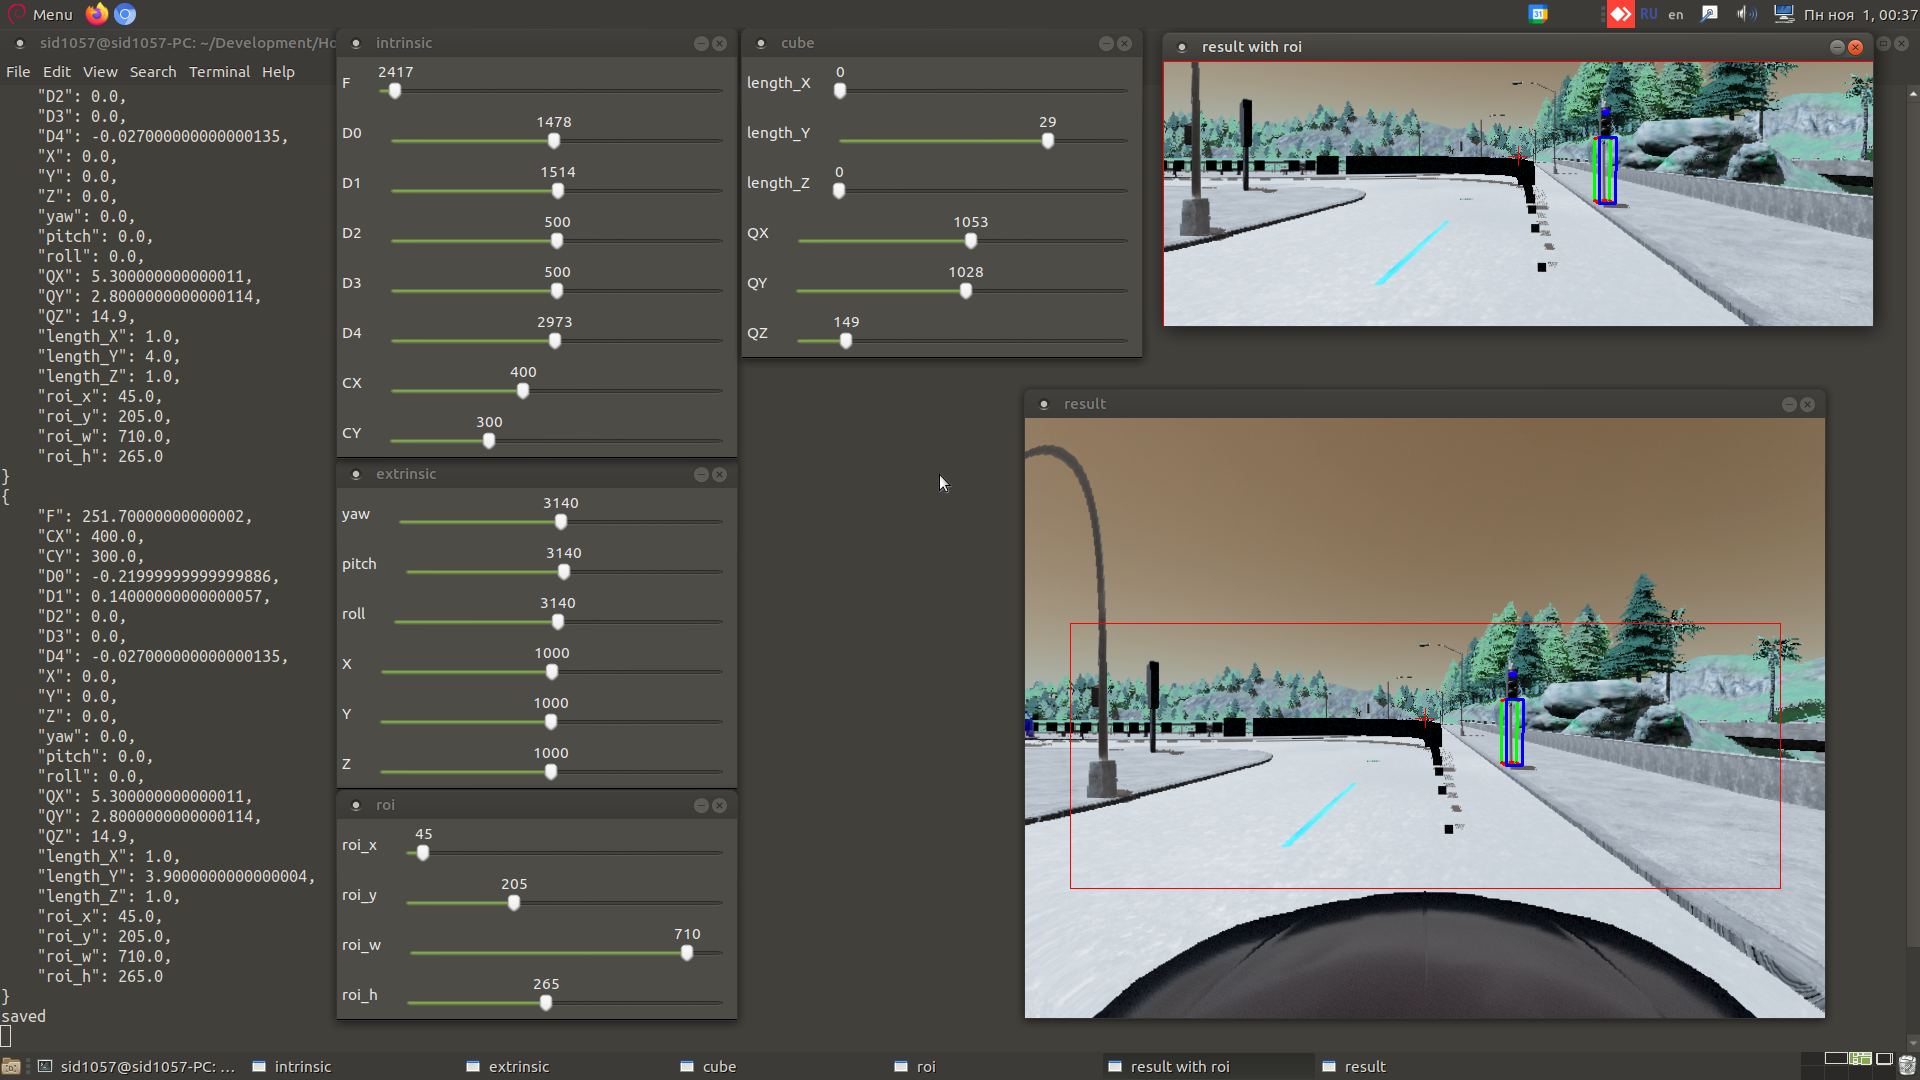Viewport: 1920px width, 1080px height.
Task: Switch the keyboard layout indicator 'en'
Action: 1676,14
